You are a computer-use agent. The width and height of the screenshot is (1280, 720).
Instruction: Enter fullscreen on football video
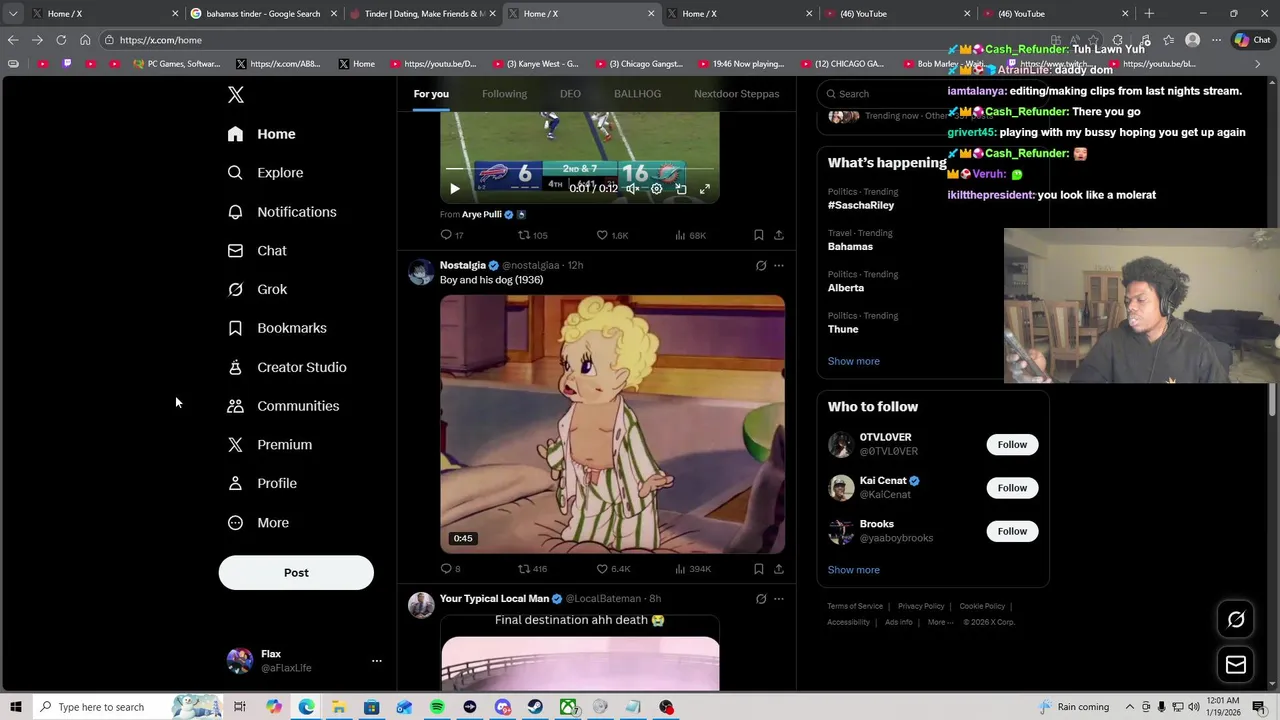click(x=705, y=189)
